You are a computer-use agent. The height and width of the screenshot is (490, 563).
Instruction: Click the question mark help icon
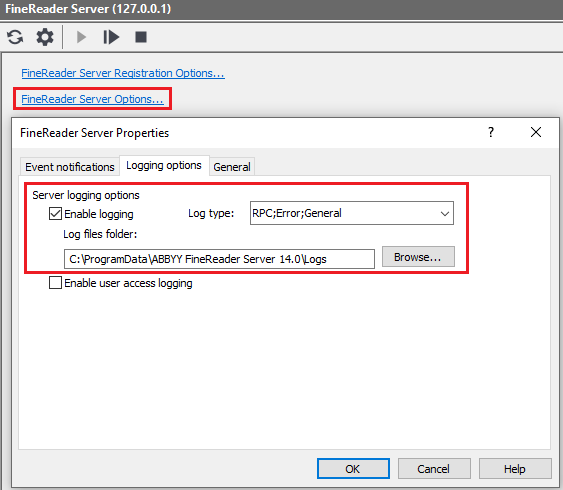(491, 132)
